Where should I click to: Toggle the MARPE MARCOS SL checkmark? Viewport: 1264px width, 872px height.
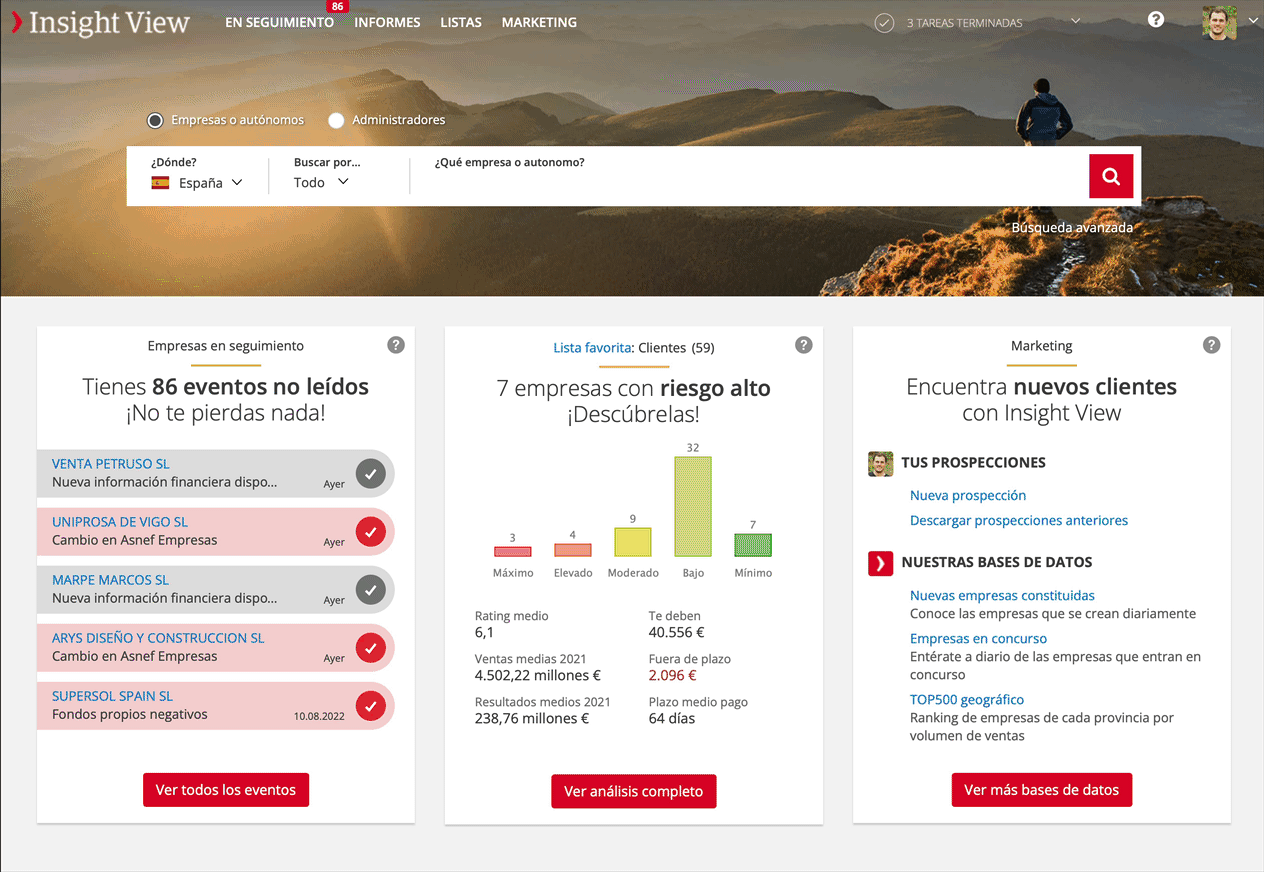tap(371, 590)
